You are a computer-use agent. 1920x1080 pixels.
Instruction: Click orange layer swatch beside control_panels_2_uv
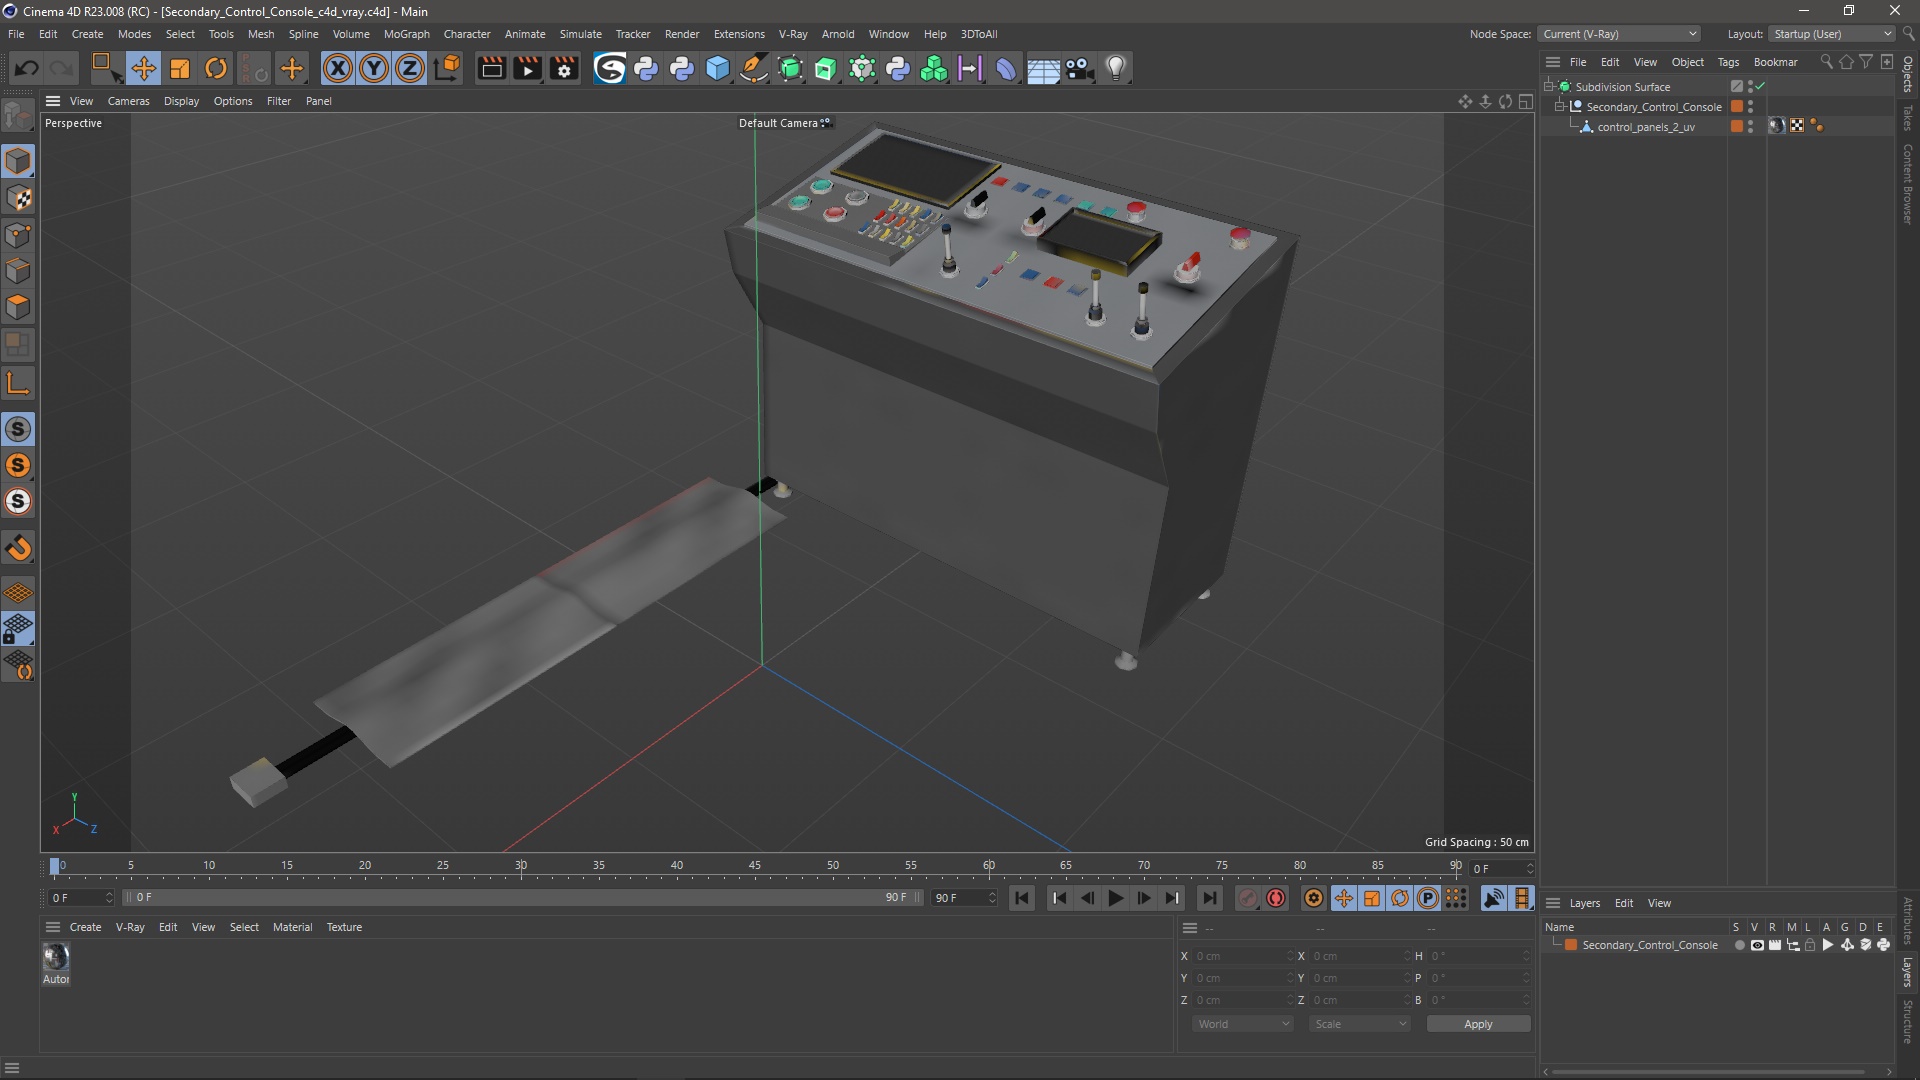coord(1737,126)
